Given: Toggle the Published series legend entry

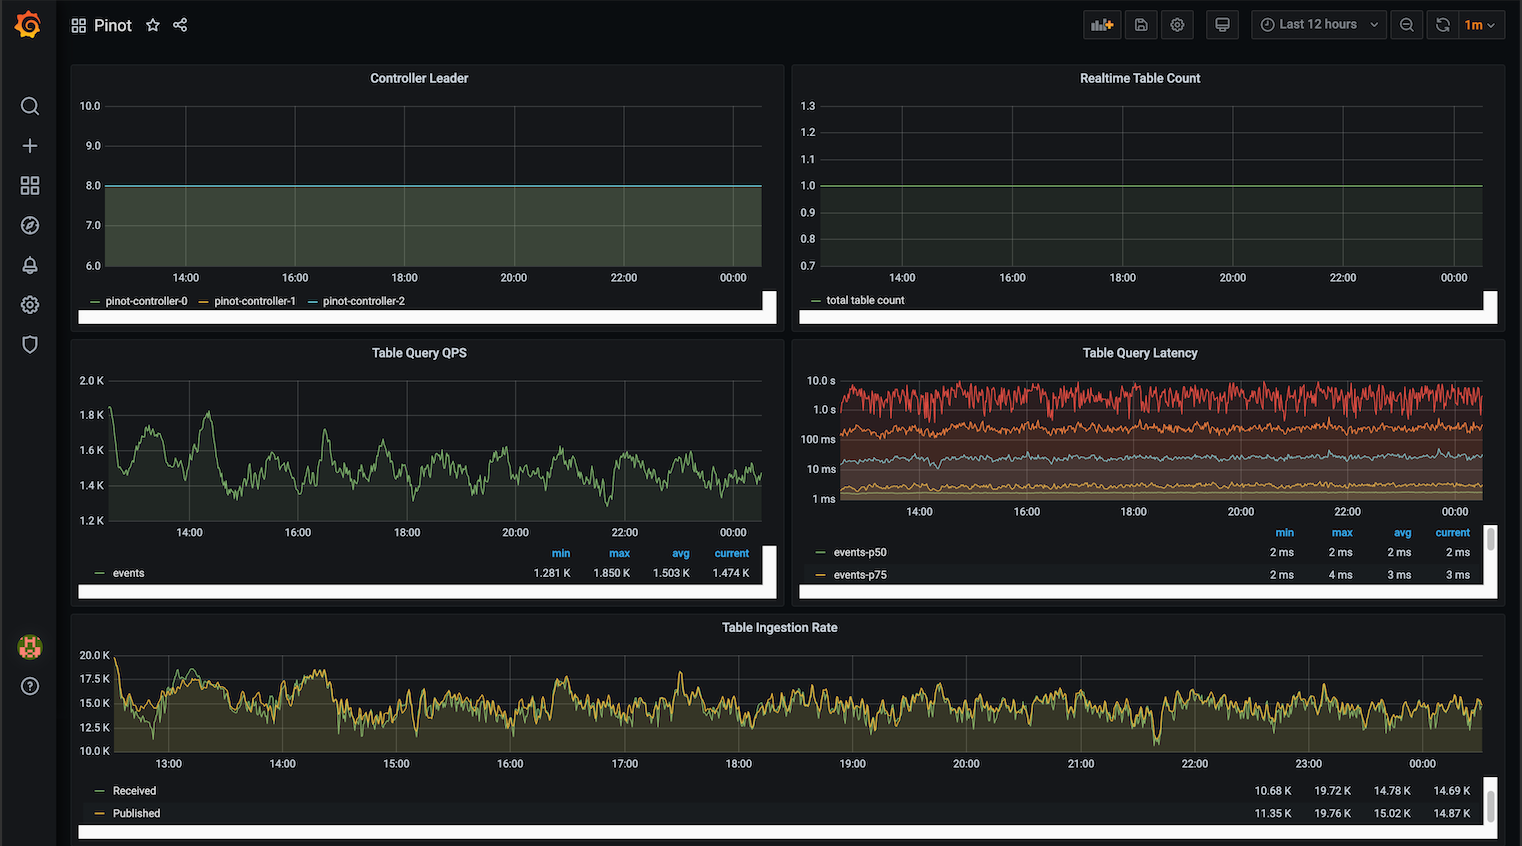Looking at the screenshot, I should 136,813.
